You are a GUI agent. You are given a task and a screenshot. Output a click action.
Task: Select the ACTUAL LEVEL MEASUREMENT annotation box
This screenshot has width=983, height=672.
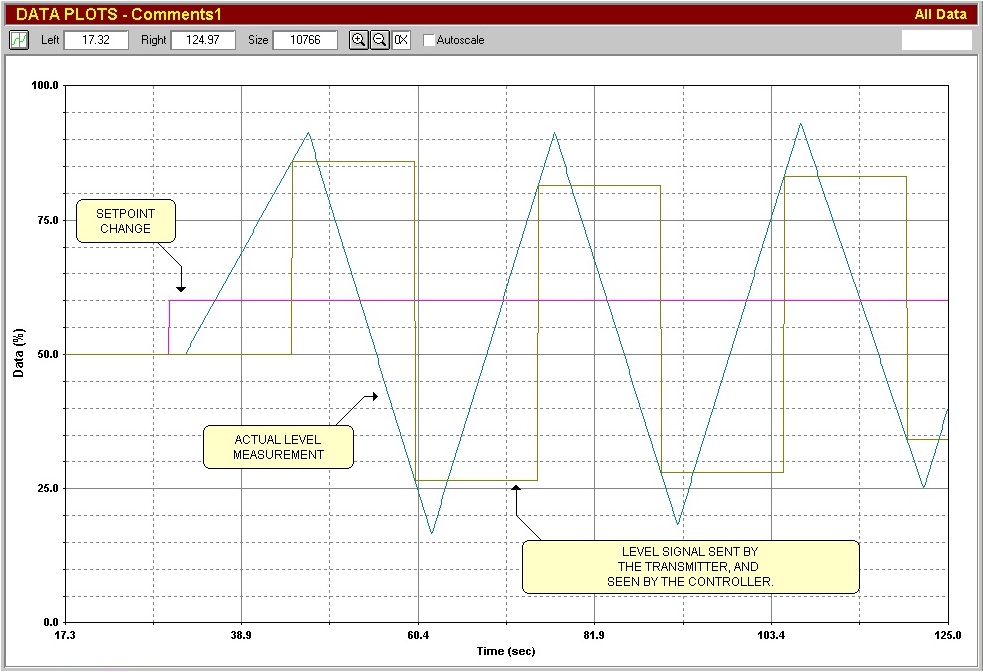[x=279, y=447]
